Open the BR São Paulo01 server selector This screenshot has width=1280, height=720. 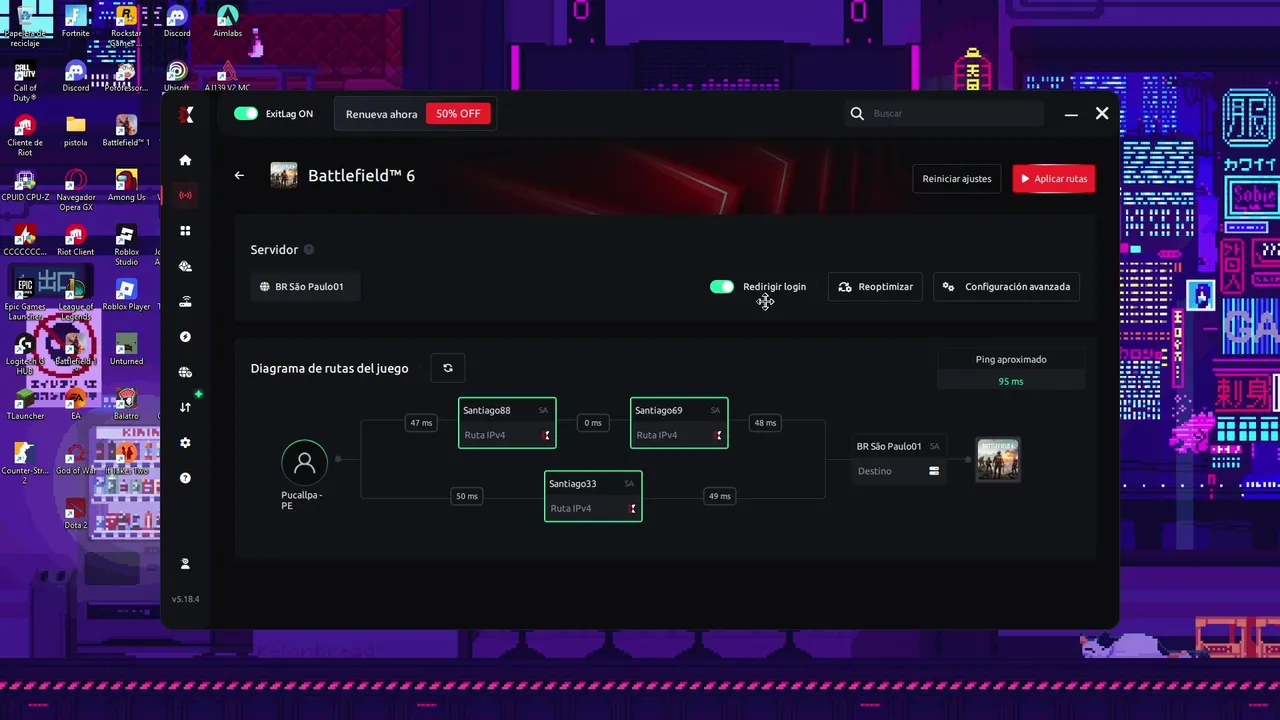point(305,287)
